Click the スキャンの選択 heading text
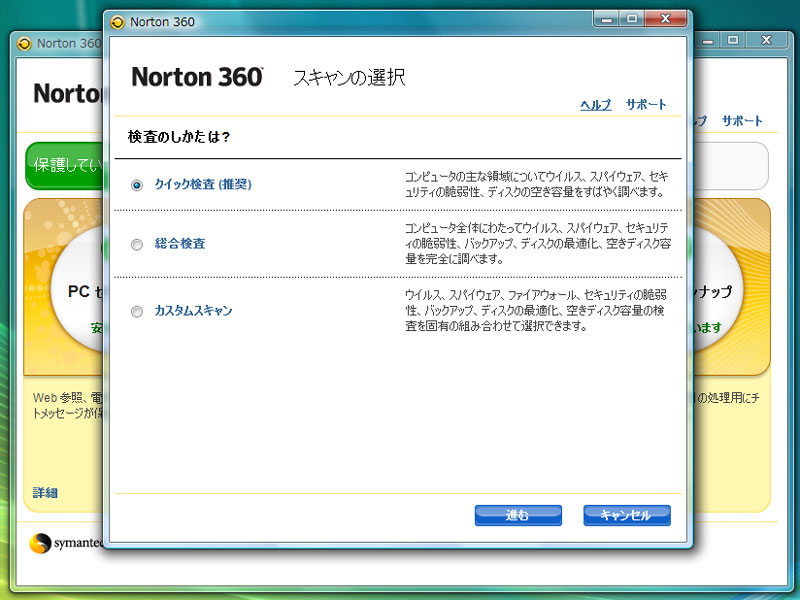Viewport: 800px width, 600px height. [349, 78]
